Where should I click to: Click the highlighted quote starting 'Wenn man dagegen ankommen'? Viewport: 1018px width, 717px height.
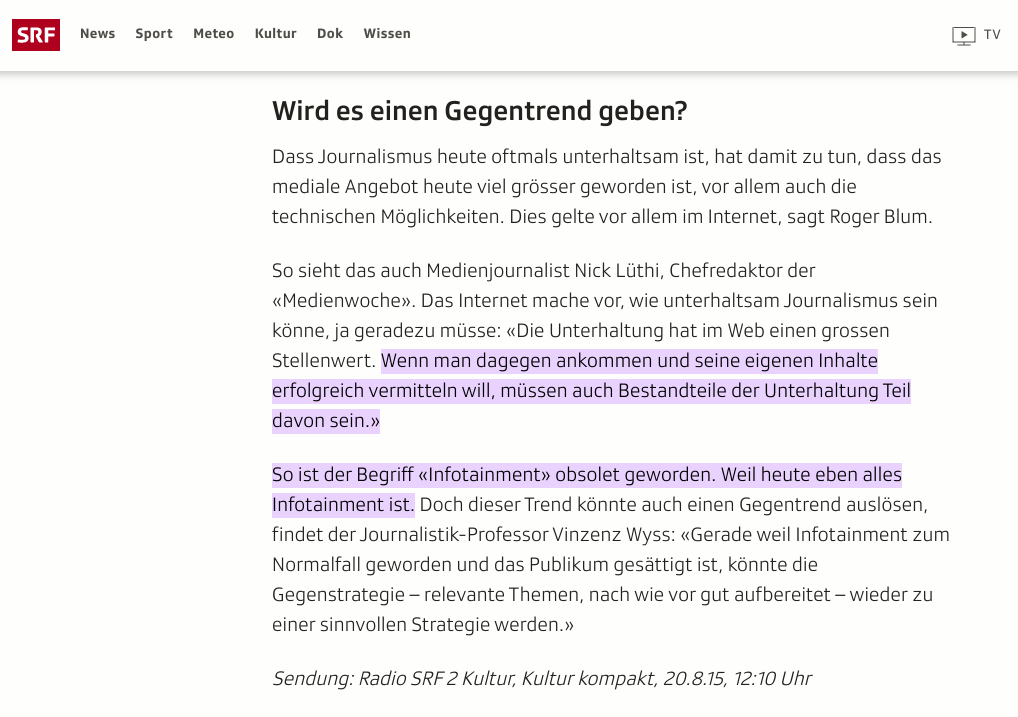pyautogui.click(x=628, y=361)
